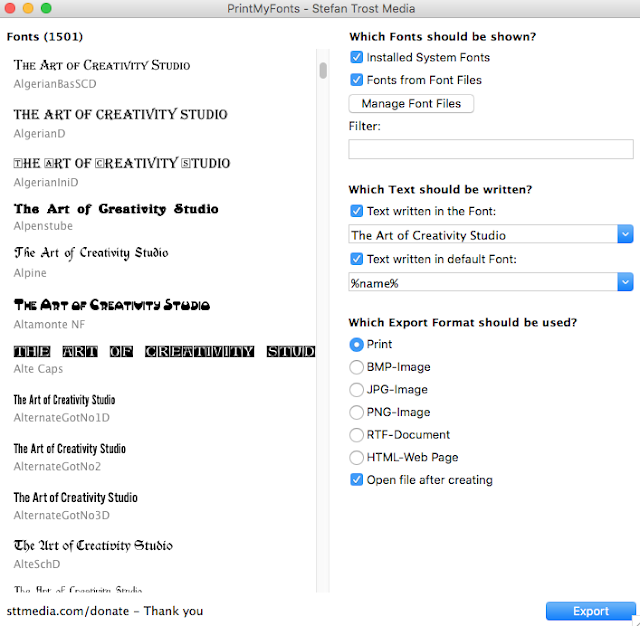Select RTF-Document export format

coord(356,435)
